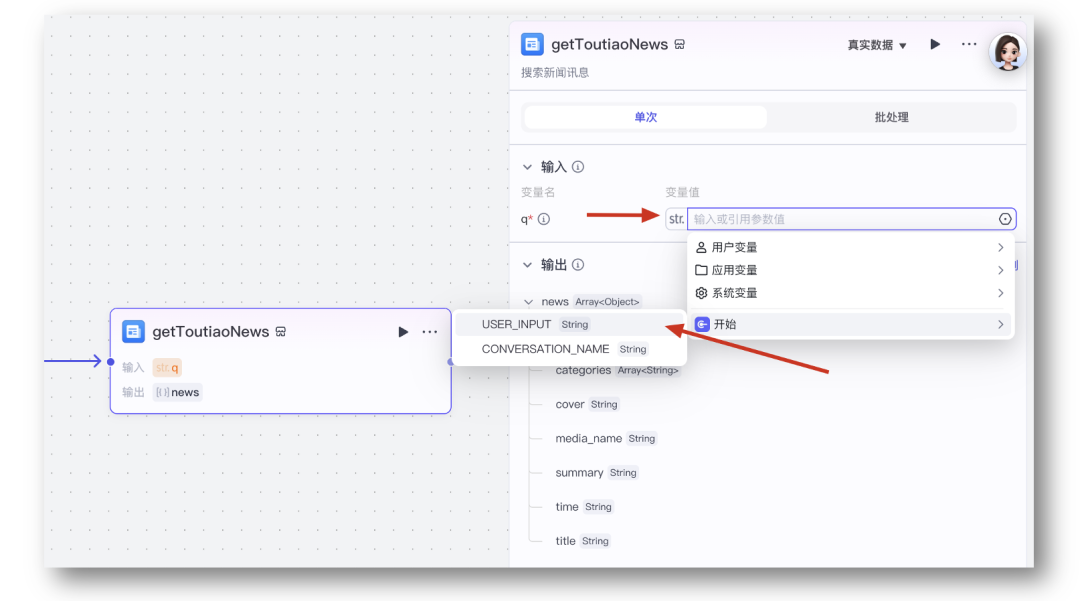The width and height of the screenshot is (1080, 601).
Task: Click the save icon on the canvas node
Action: (281, 332)
